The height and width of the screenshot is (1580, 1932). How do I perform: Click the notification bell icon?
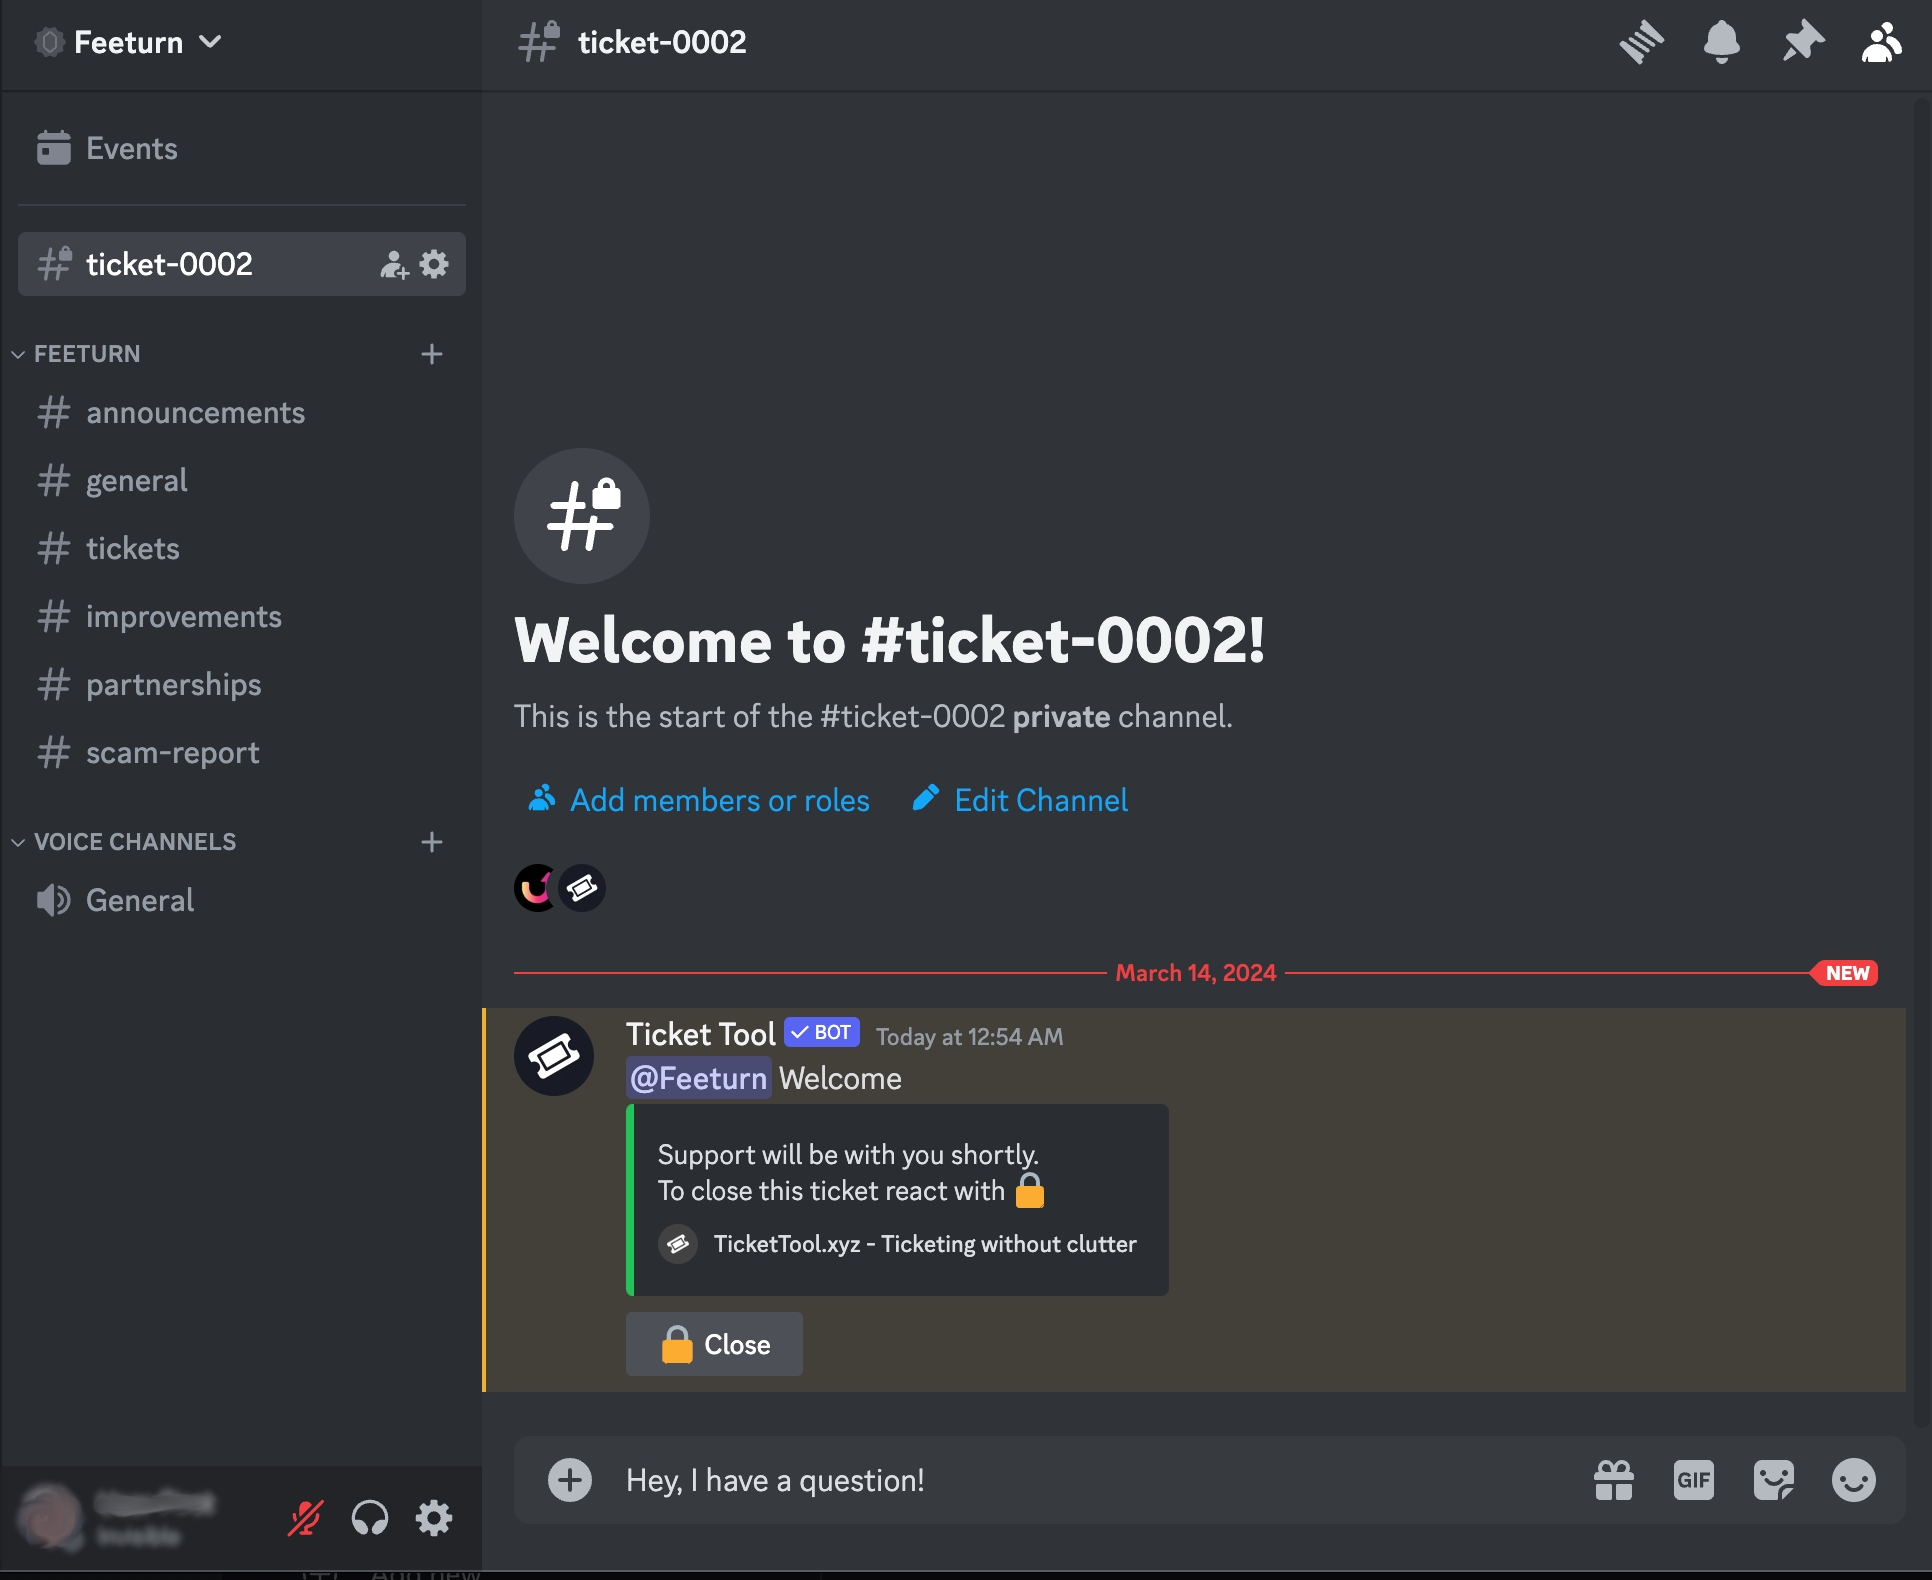pyautogui.click(x=1721, y=42)
